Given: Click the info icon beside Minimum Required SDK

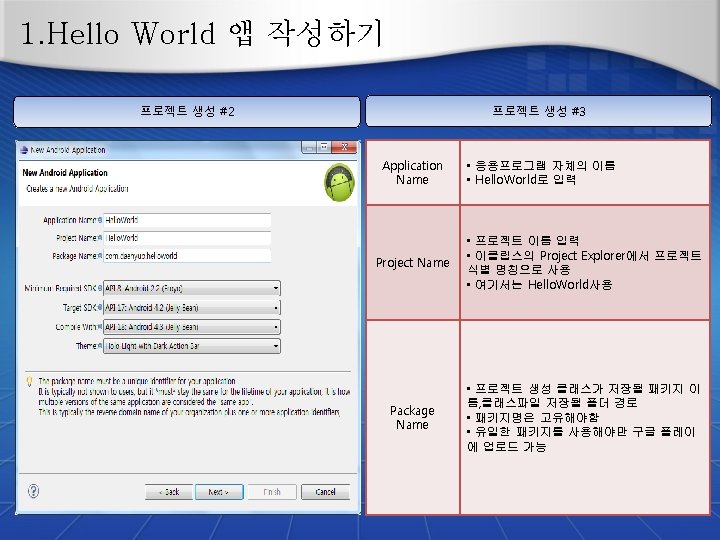Looking at the screenshot, I should (100, 288).
